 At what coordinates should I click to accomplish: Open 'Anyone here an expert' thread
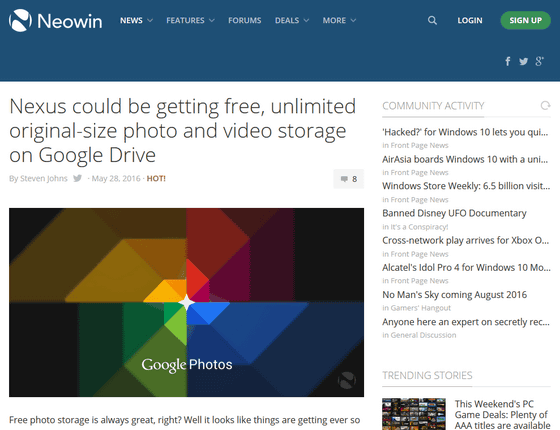pyautogui.click(x=466, y=322)
